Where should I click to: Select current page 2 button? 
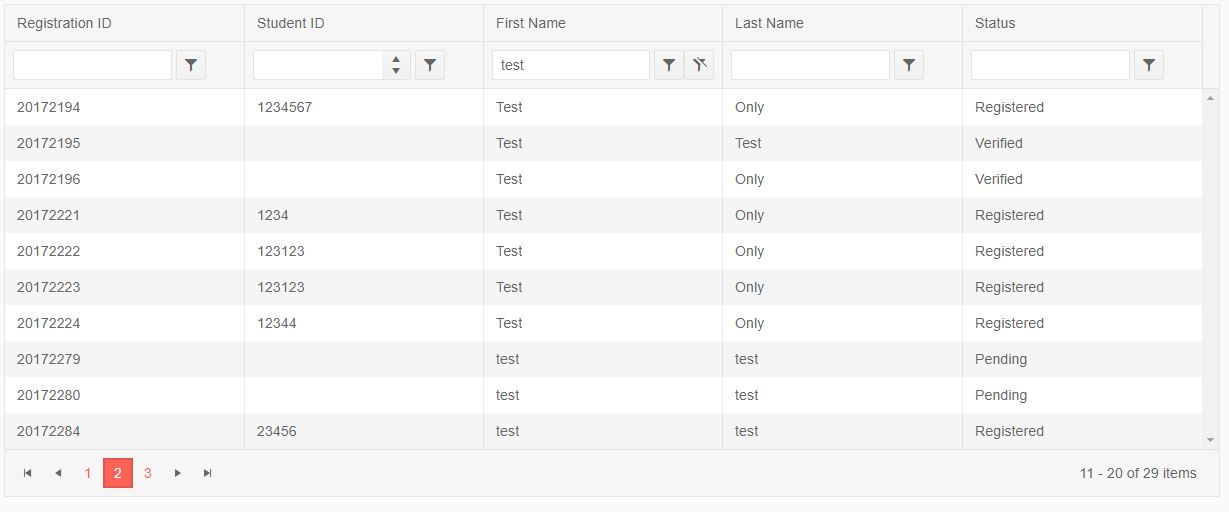point(118,473)
